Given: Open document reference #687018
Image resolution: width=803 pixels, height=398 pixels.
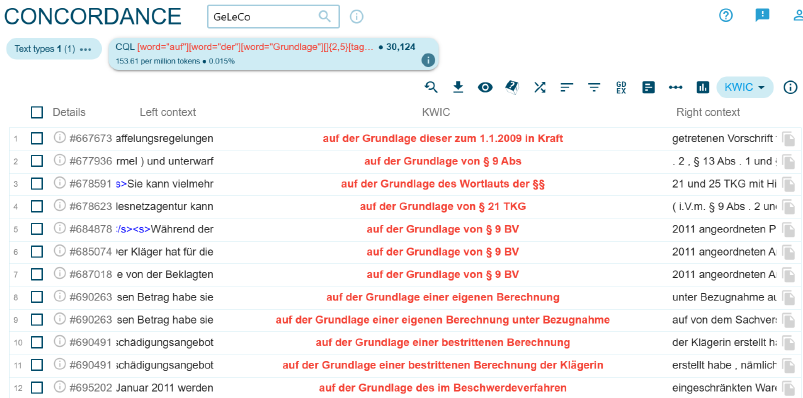Looking at the screenshot, I should pyautogui.click(x=91, y=275).
